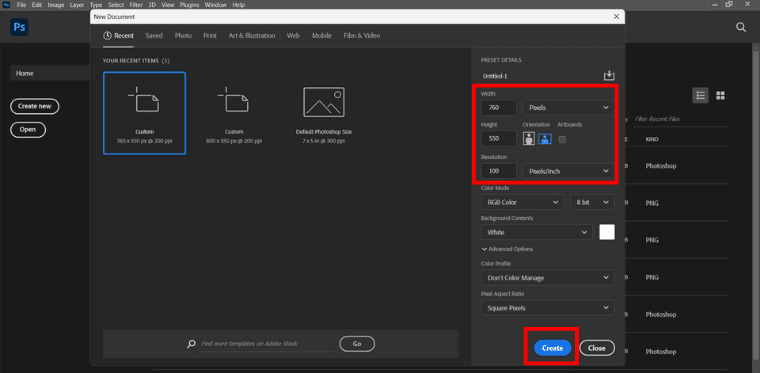
Task: Click the Photoshop Ps home logo
Action: [19, 27]
